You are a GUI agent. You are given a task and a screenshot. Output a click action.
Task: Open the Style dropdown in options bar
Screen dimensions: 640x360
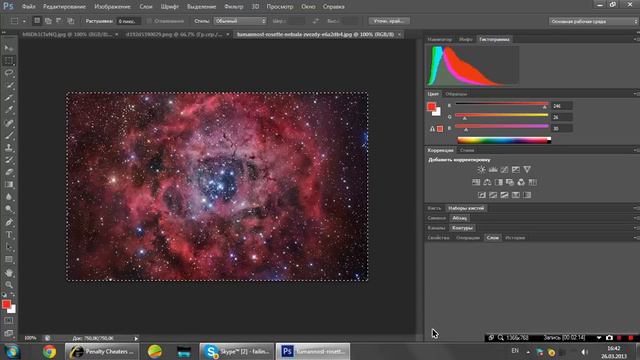(x=240, y=21)
